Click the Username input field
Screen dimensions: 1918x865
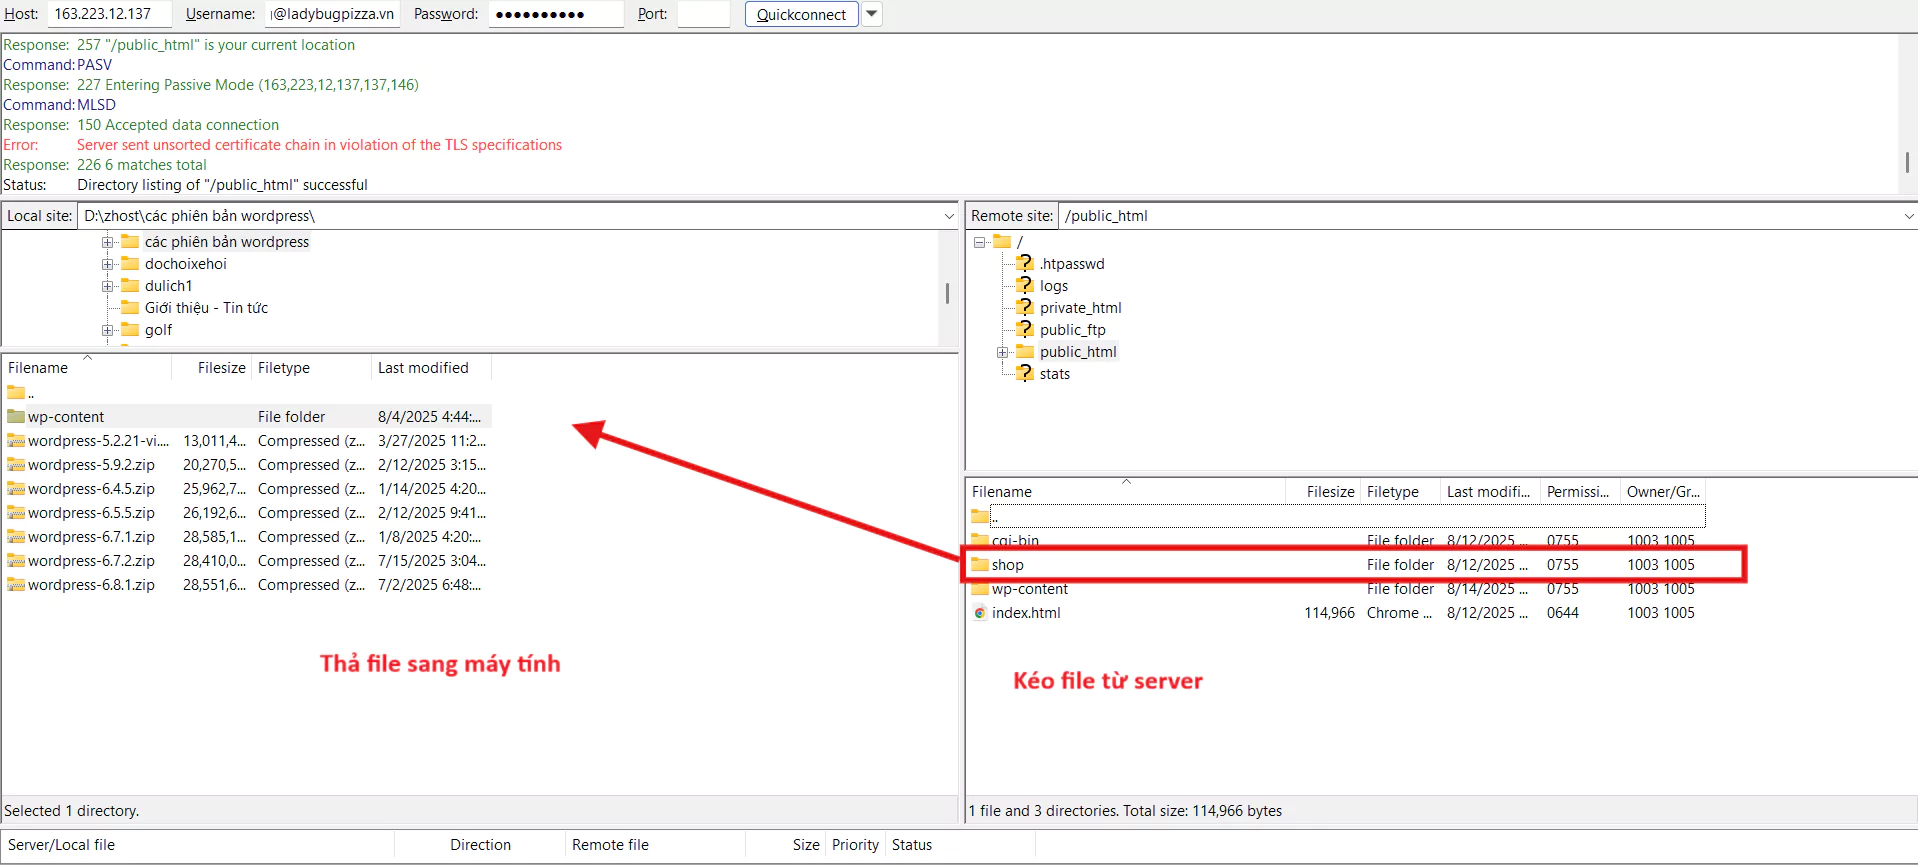331,14
